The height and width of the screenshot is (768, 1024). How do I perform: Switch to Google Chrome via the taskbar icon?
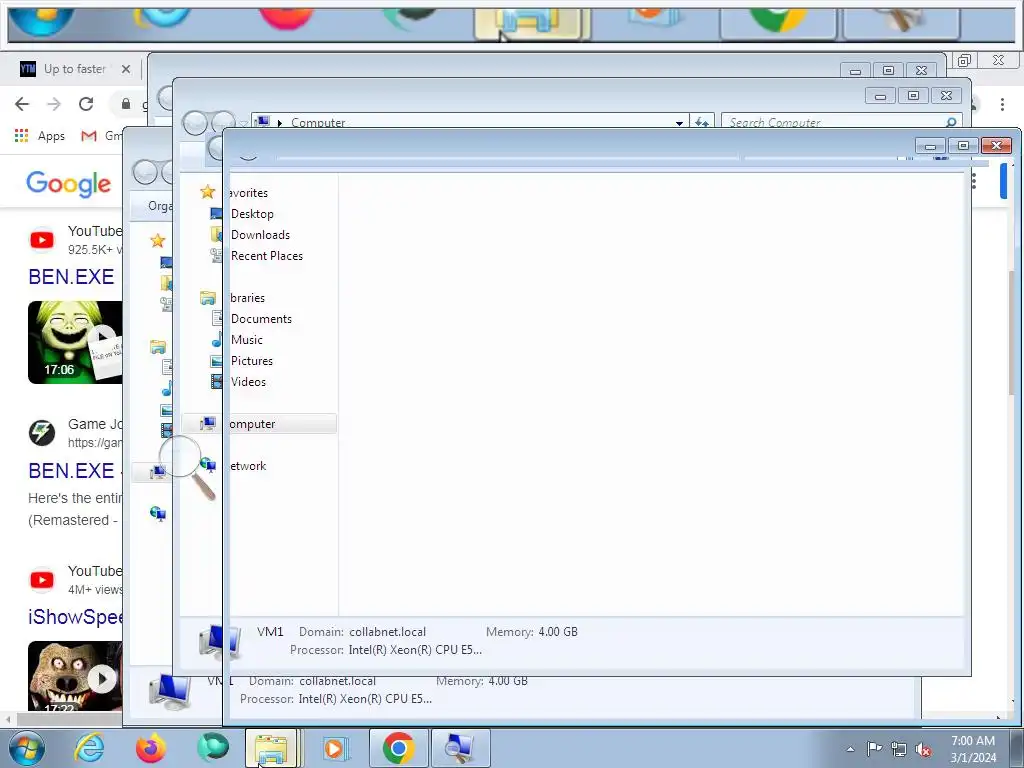click(398, 748)
